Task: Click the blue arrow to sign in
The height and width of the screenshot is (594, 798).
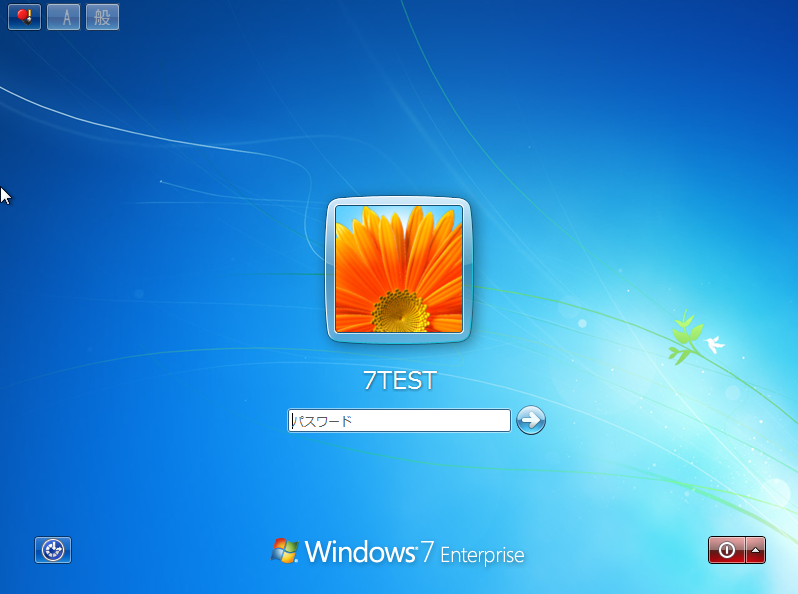Action: [531, 420]
